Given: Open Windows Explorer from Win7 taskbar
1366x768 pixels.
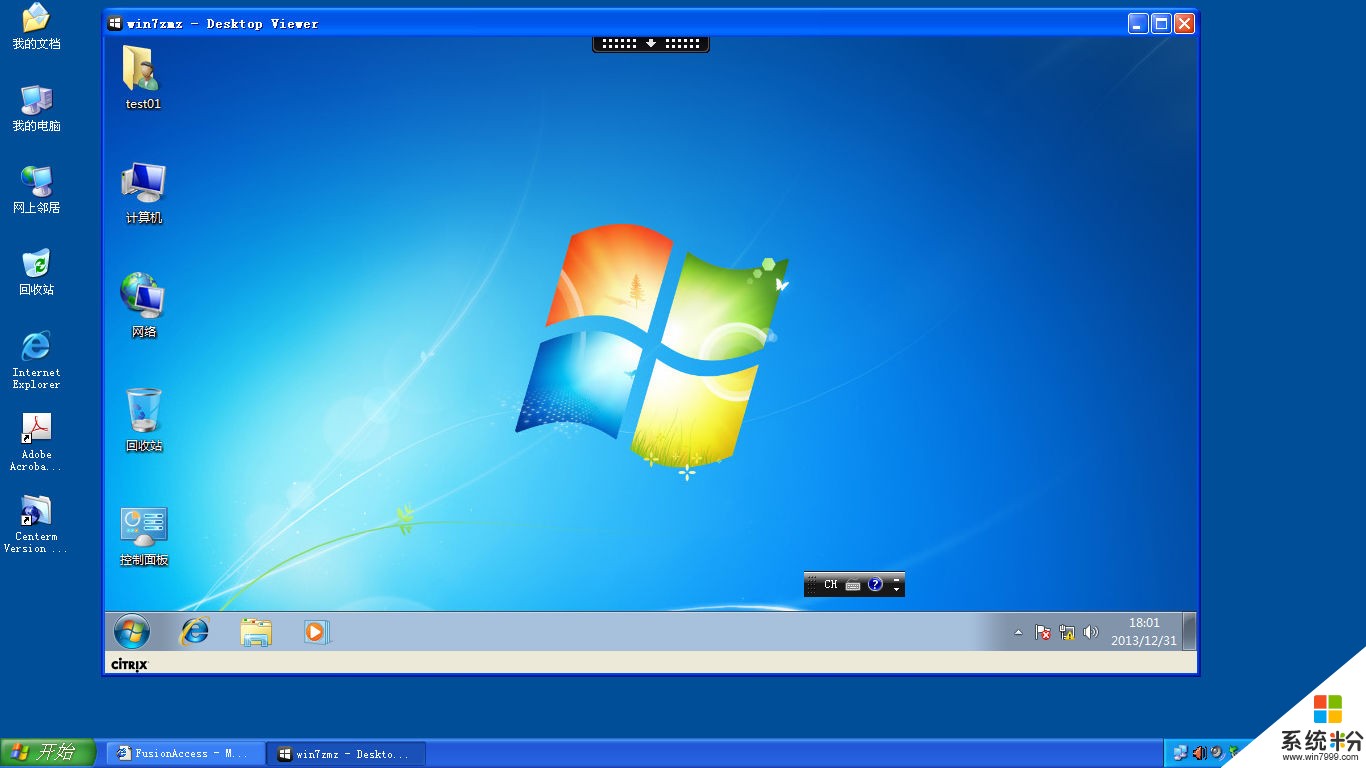Looking at the screenshot, I should tap(256, 631).
